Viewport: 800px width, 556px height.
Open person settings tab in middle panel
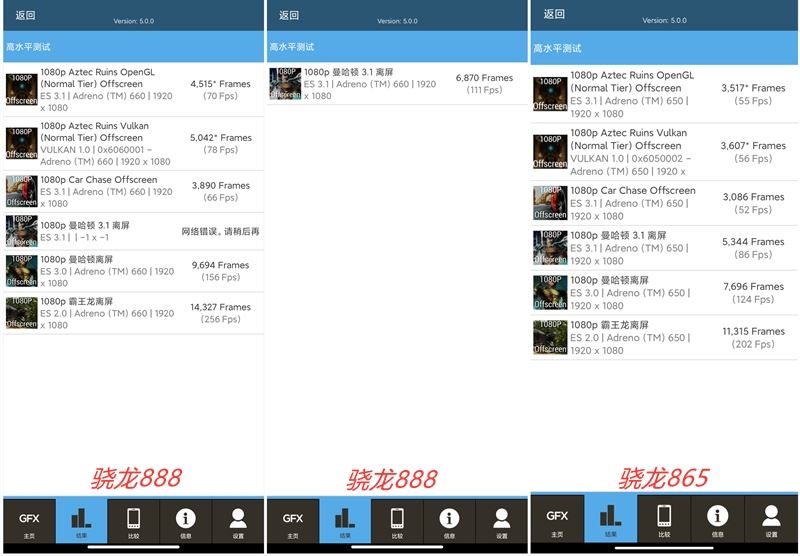coord(502,521)
